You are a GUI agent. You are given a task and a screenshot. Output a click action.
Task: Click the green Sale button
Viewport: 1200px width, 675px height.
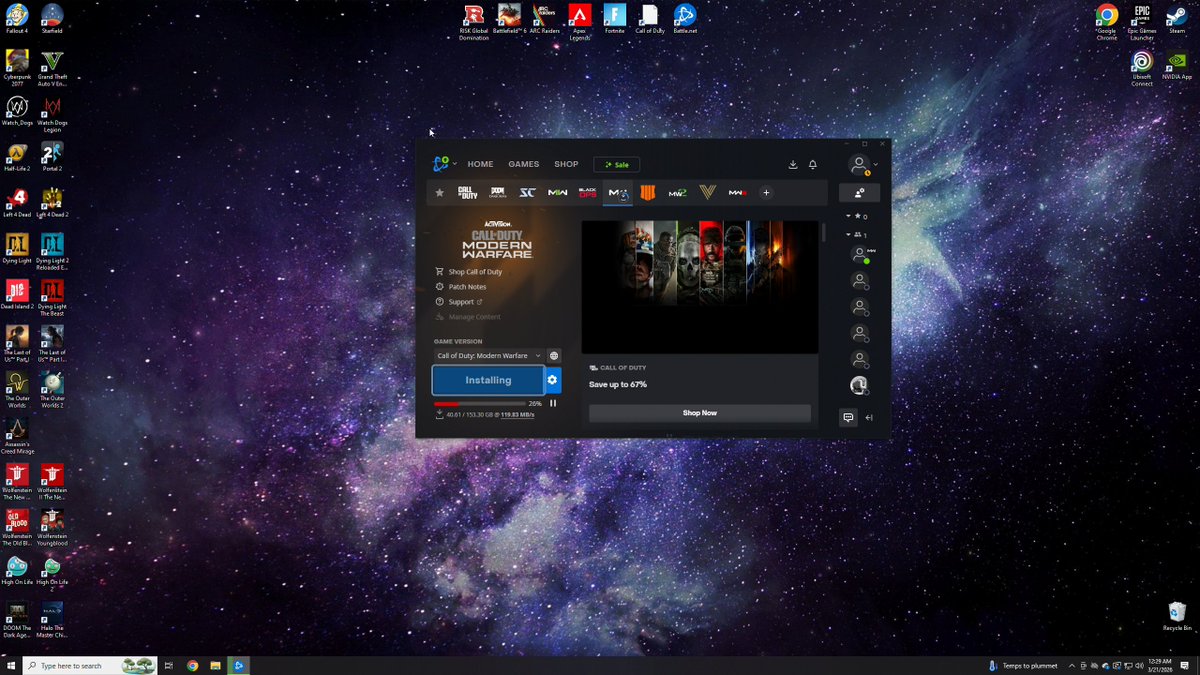616,164
